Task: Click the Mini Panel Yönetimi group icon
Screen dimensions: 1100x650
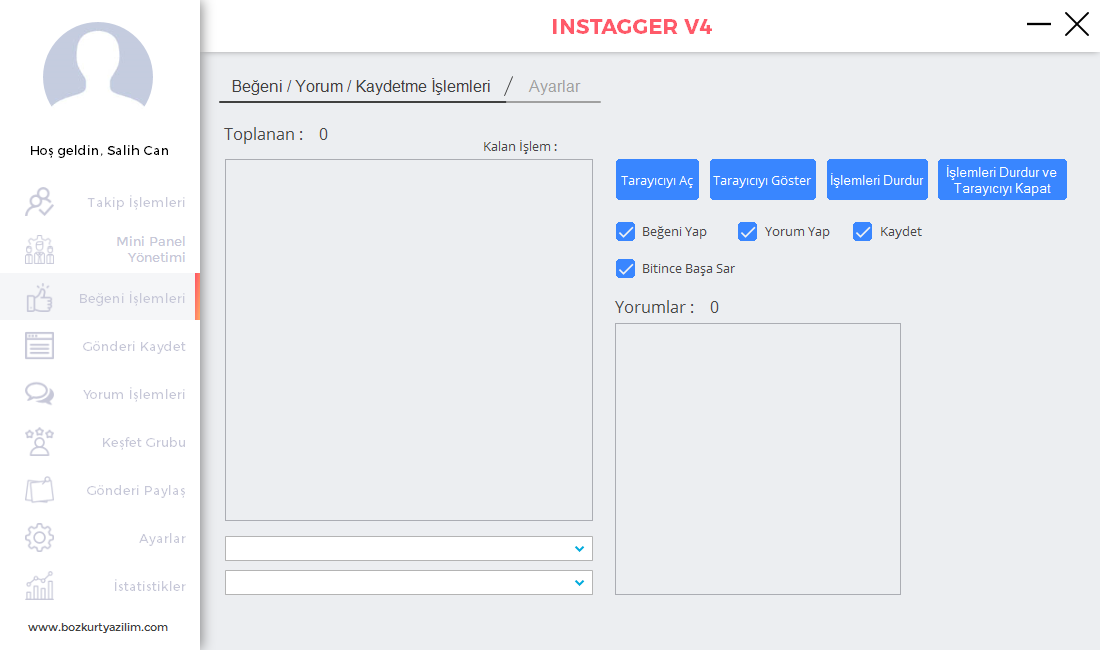Action: tap(39, 250)
